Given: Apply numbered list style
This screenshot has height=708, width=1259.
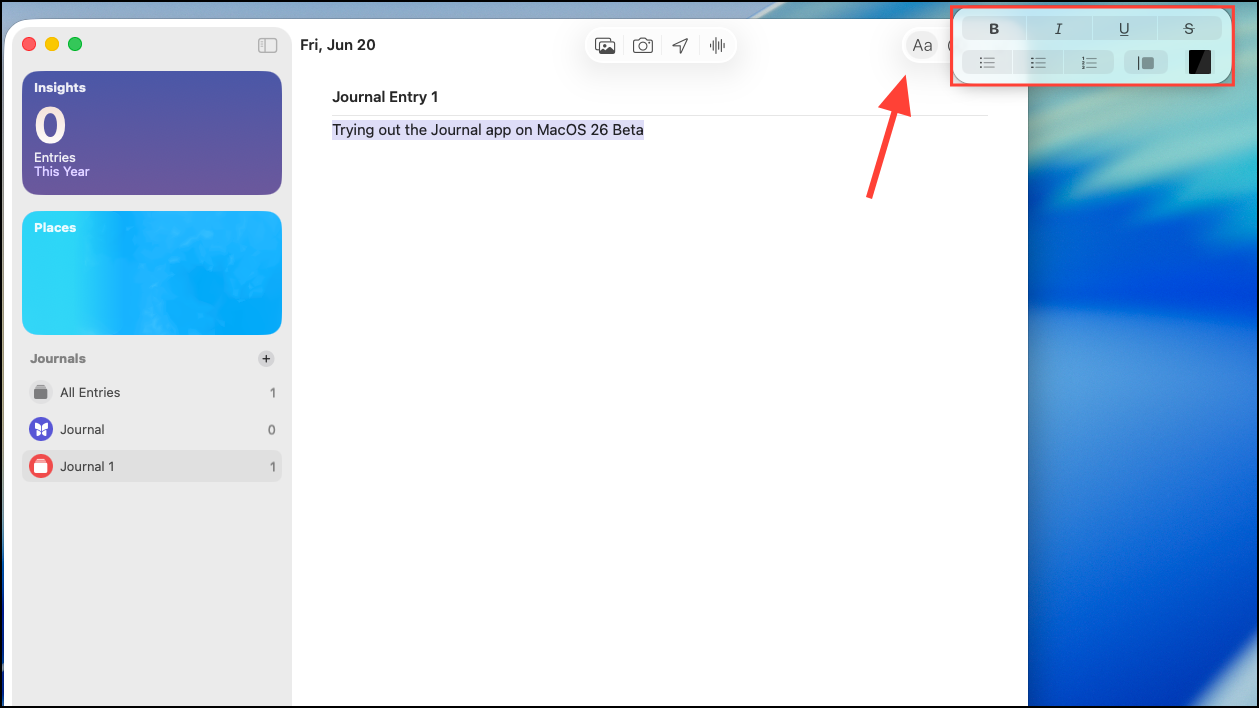Looking at the screenshot, I should click(1089, 62).
